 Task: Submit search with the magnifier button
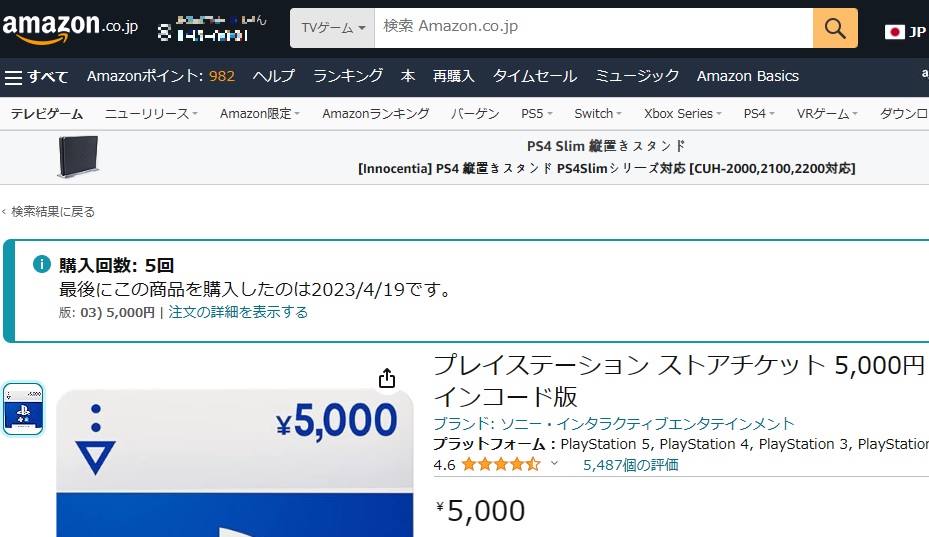835,28
